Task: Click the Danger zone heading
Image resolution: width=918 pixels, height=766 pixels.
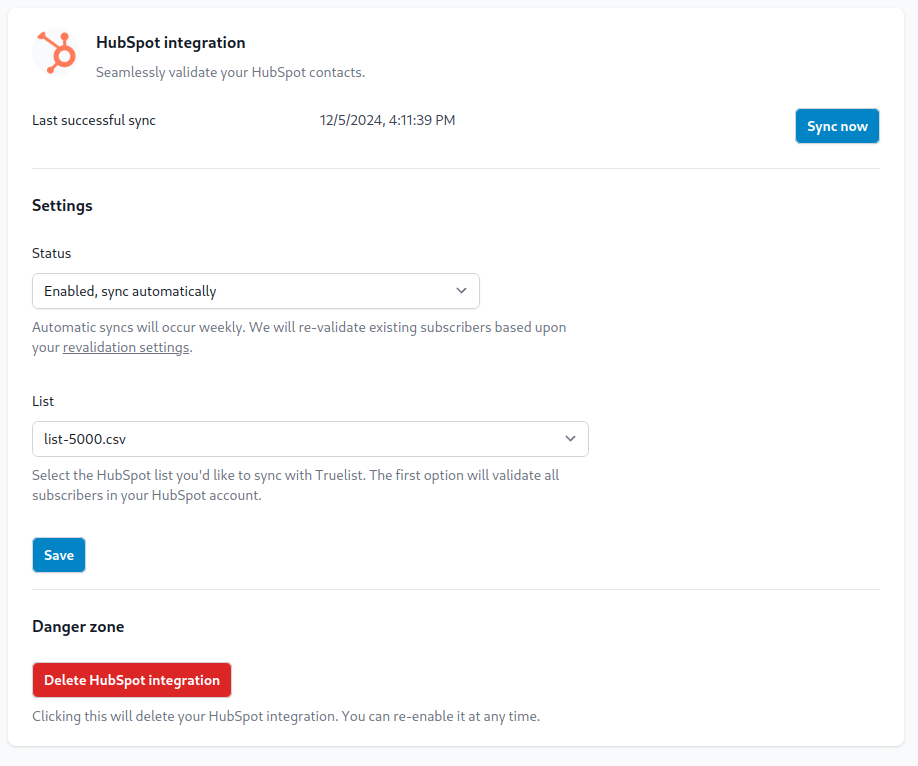Action: (78, 627)
